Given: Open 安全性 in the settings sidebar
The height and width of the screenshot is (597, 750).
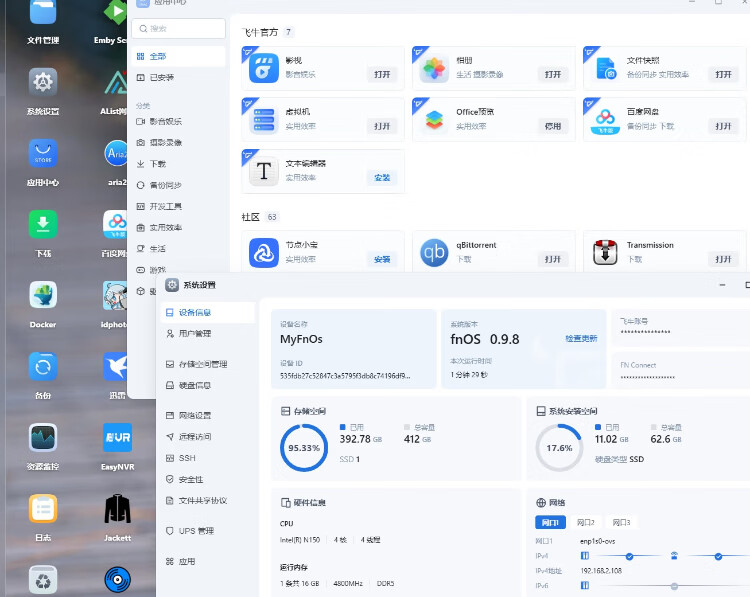Looking at the screenshot, I should click(191, 479).
